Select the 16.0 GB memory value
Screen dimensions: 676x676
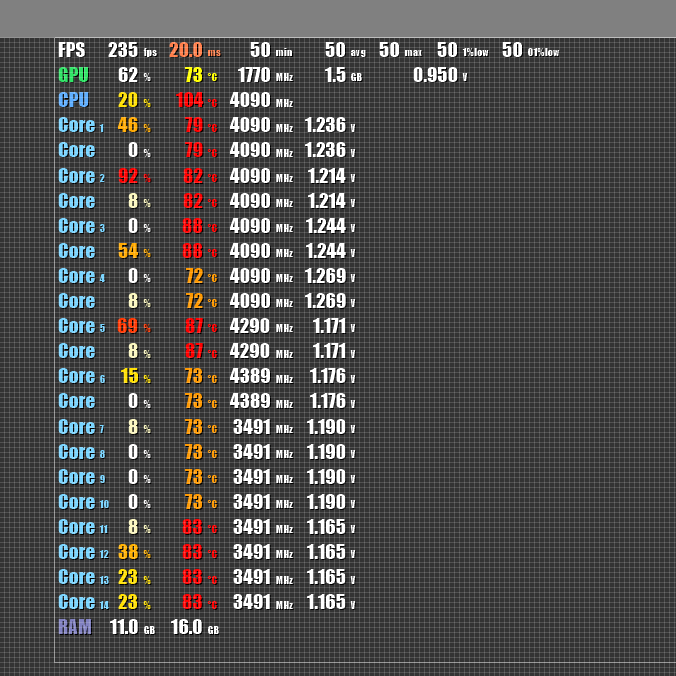click(x=186, y=627)
